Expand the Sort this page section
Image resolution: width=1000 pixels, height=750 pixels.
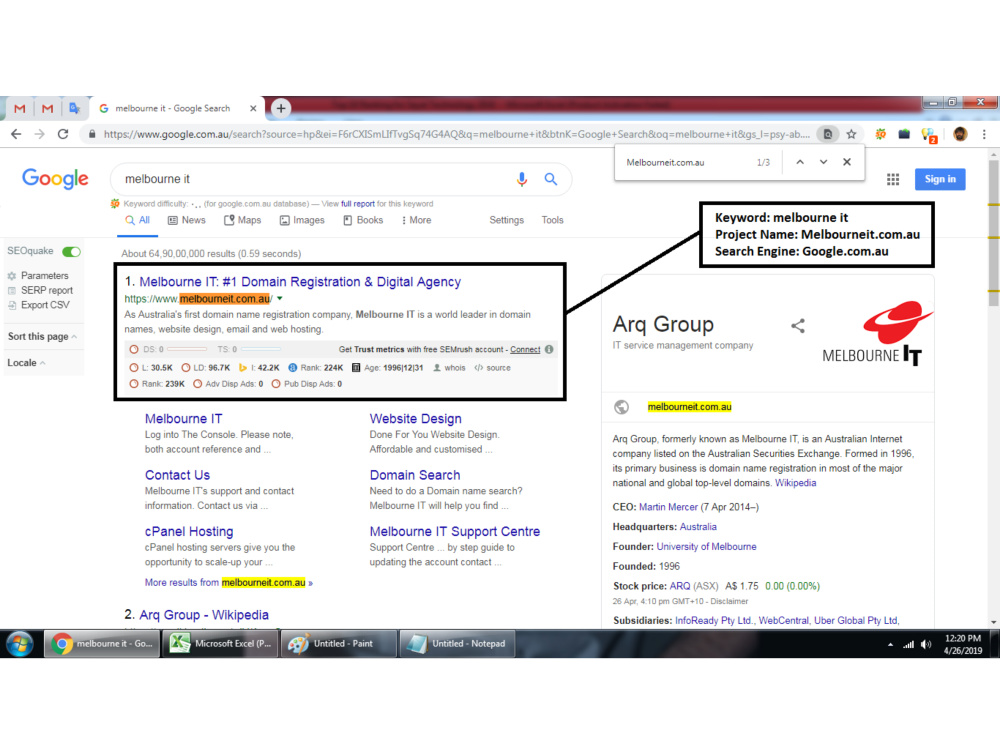[x=42, y=336]
